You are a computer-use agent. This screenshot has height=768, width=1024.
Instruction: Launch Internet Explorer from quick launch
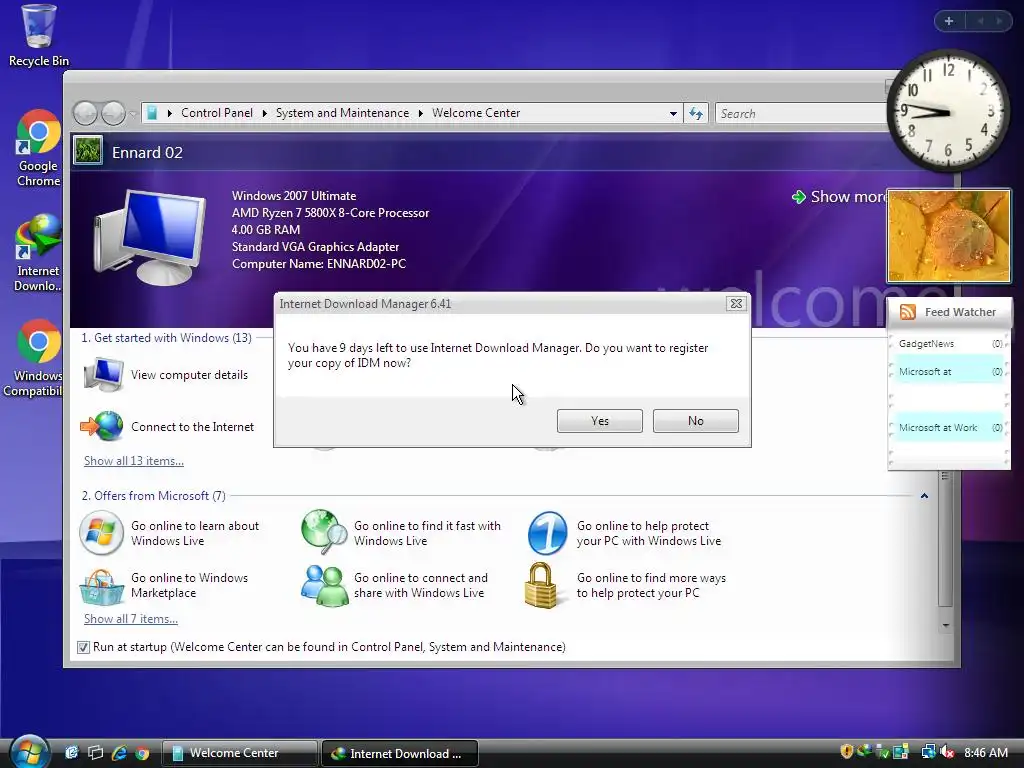click(119, 753)
